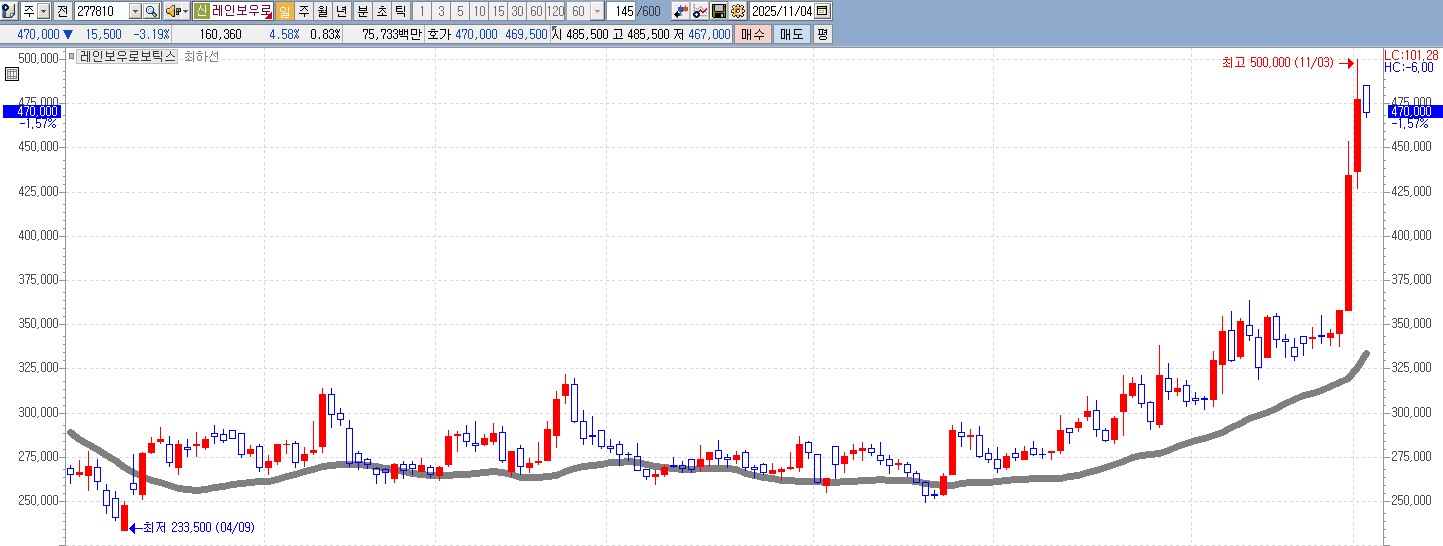Switch to 초 second chart period

(382, 11)
